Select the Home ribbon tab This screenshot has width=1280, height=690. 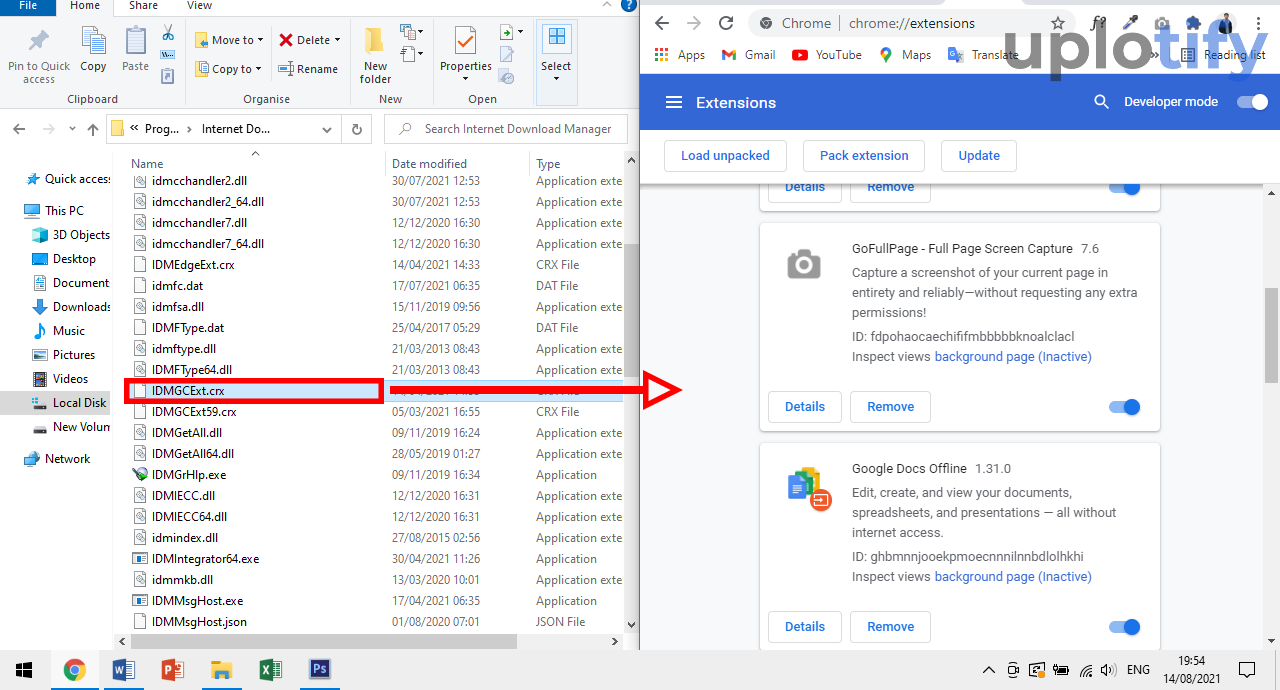[85, 6]
